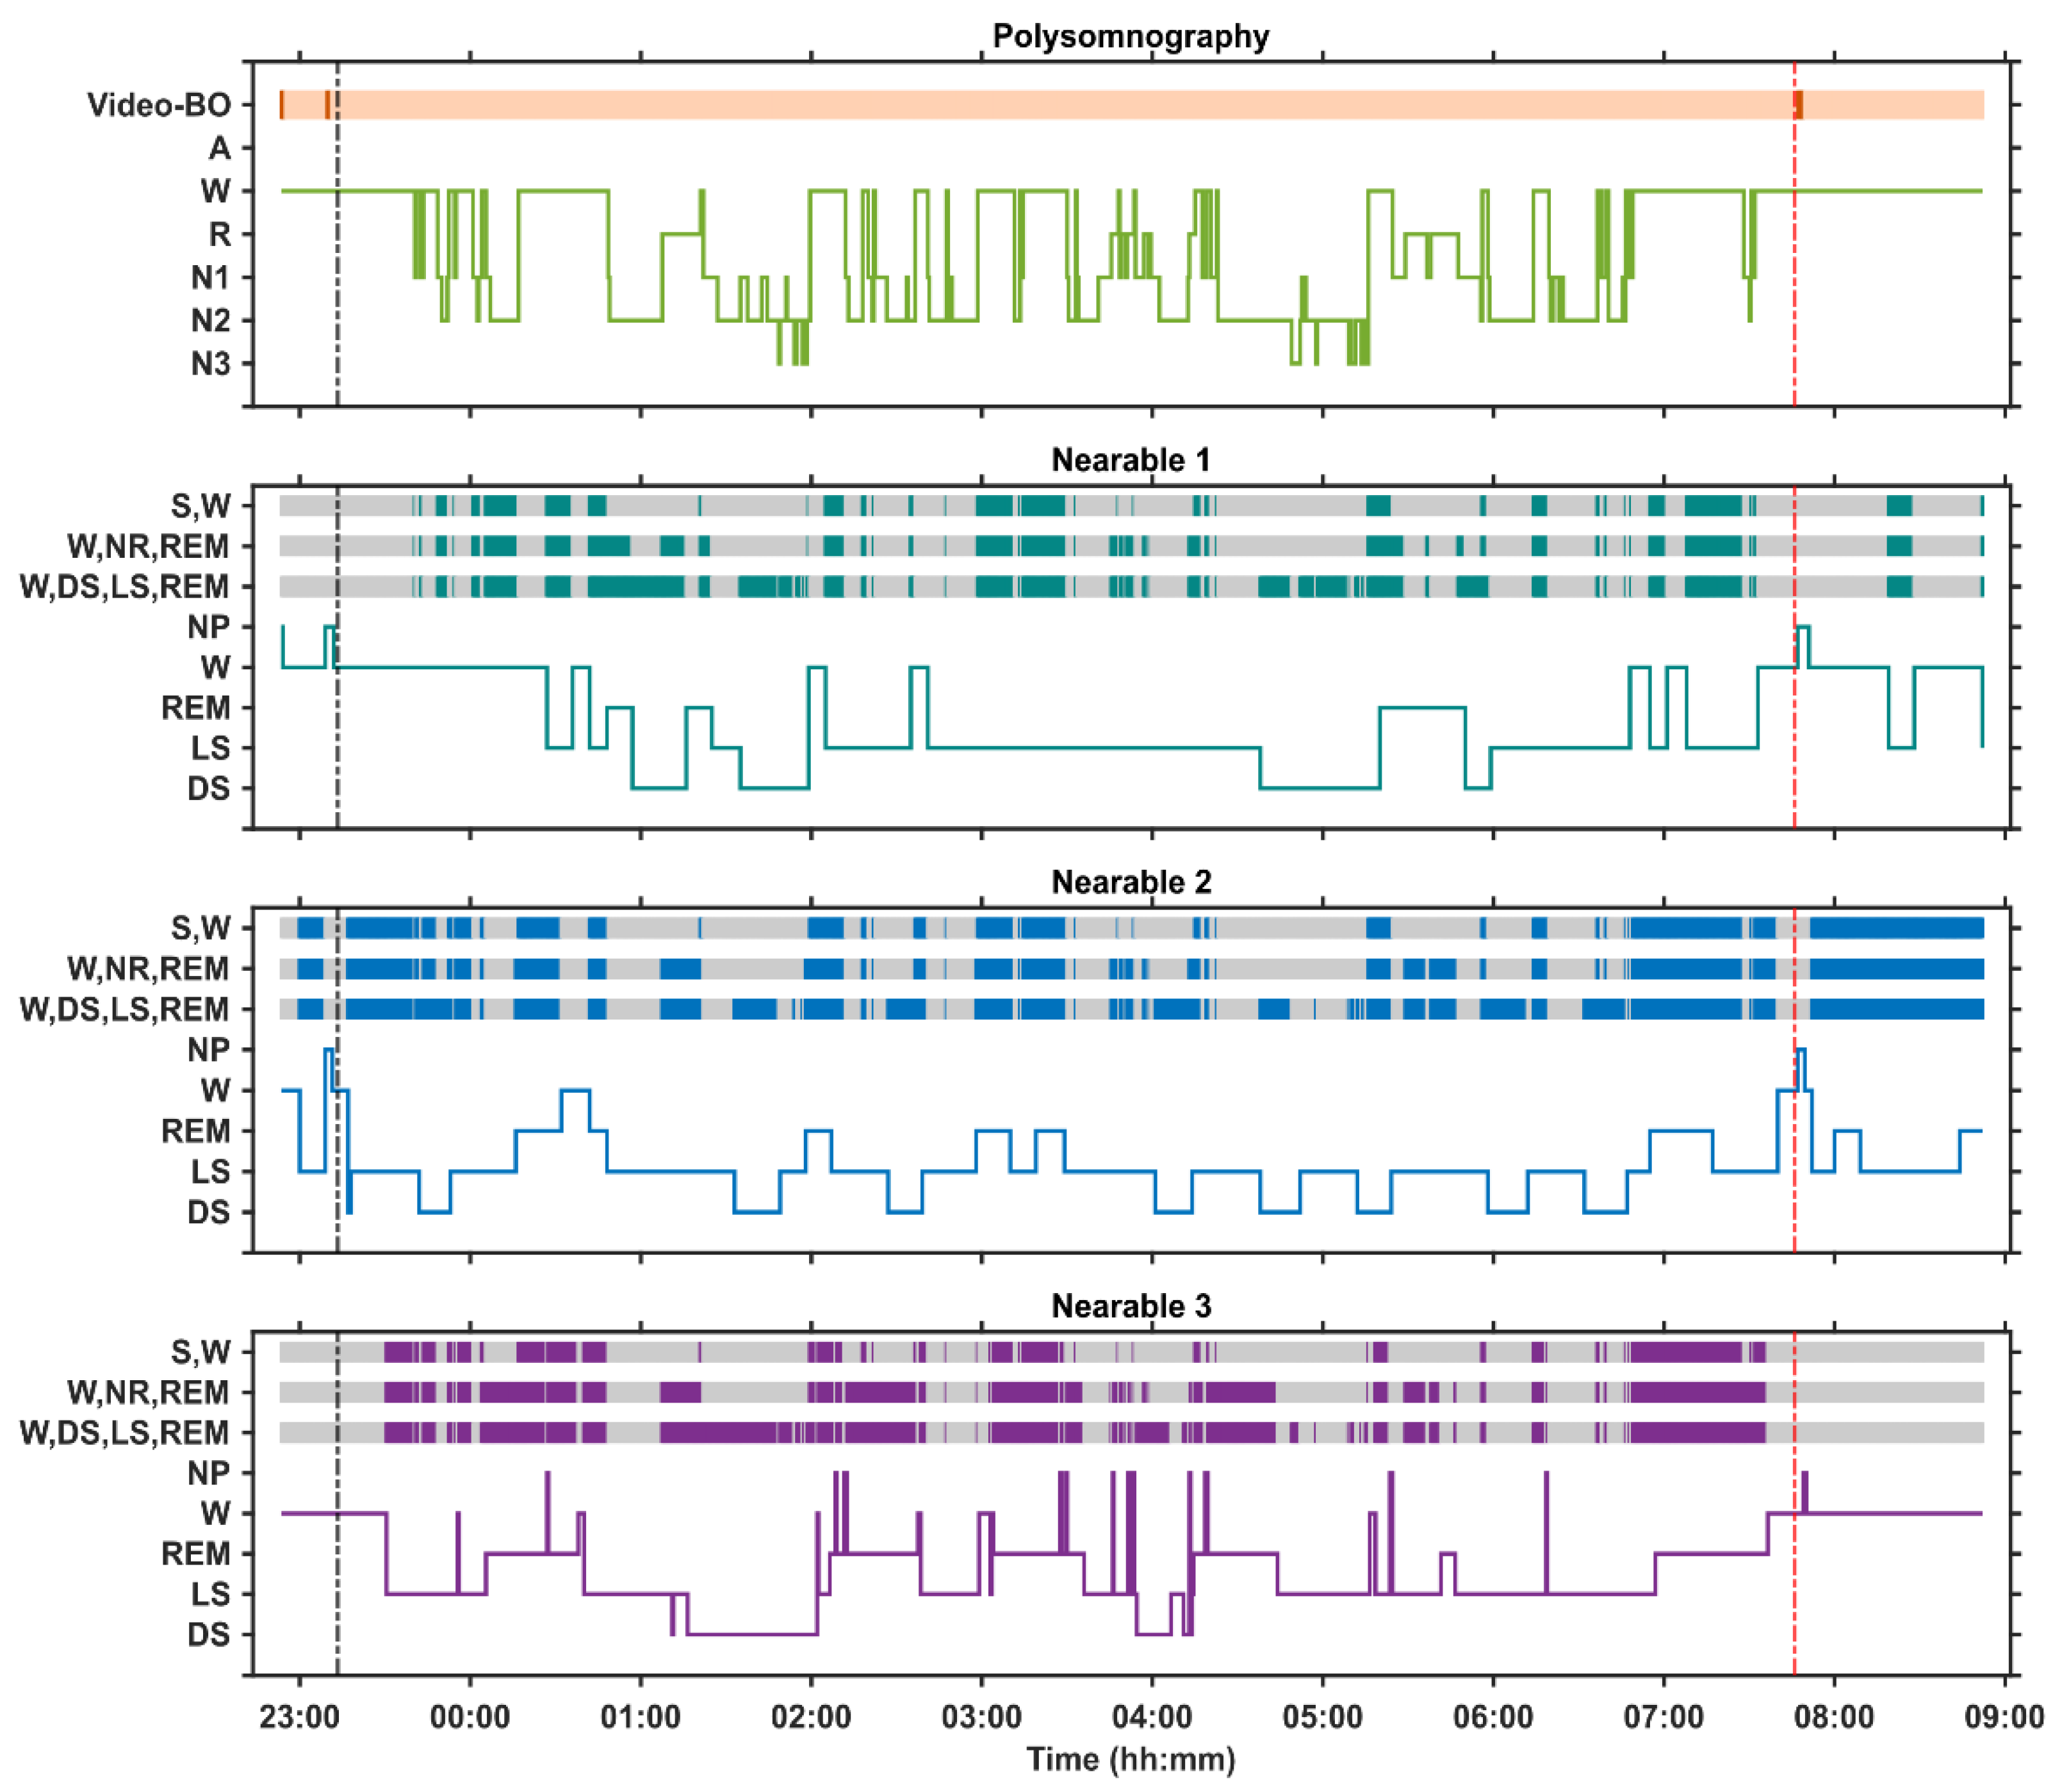
Task: Click the NP label in Nearable 1
Action: point(209,627)
